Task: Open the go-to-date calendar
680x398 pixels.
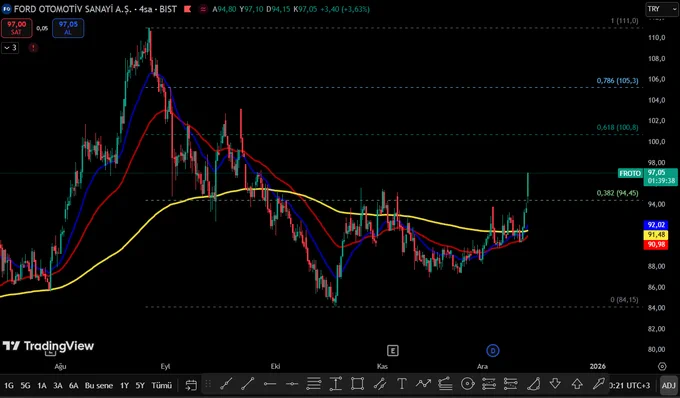Action: point(191,385)
